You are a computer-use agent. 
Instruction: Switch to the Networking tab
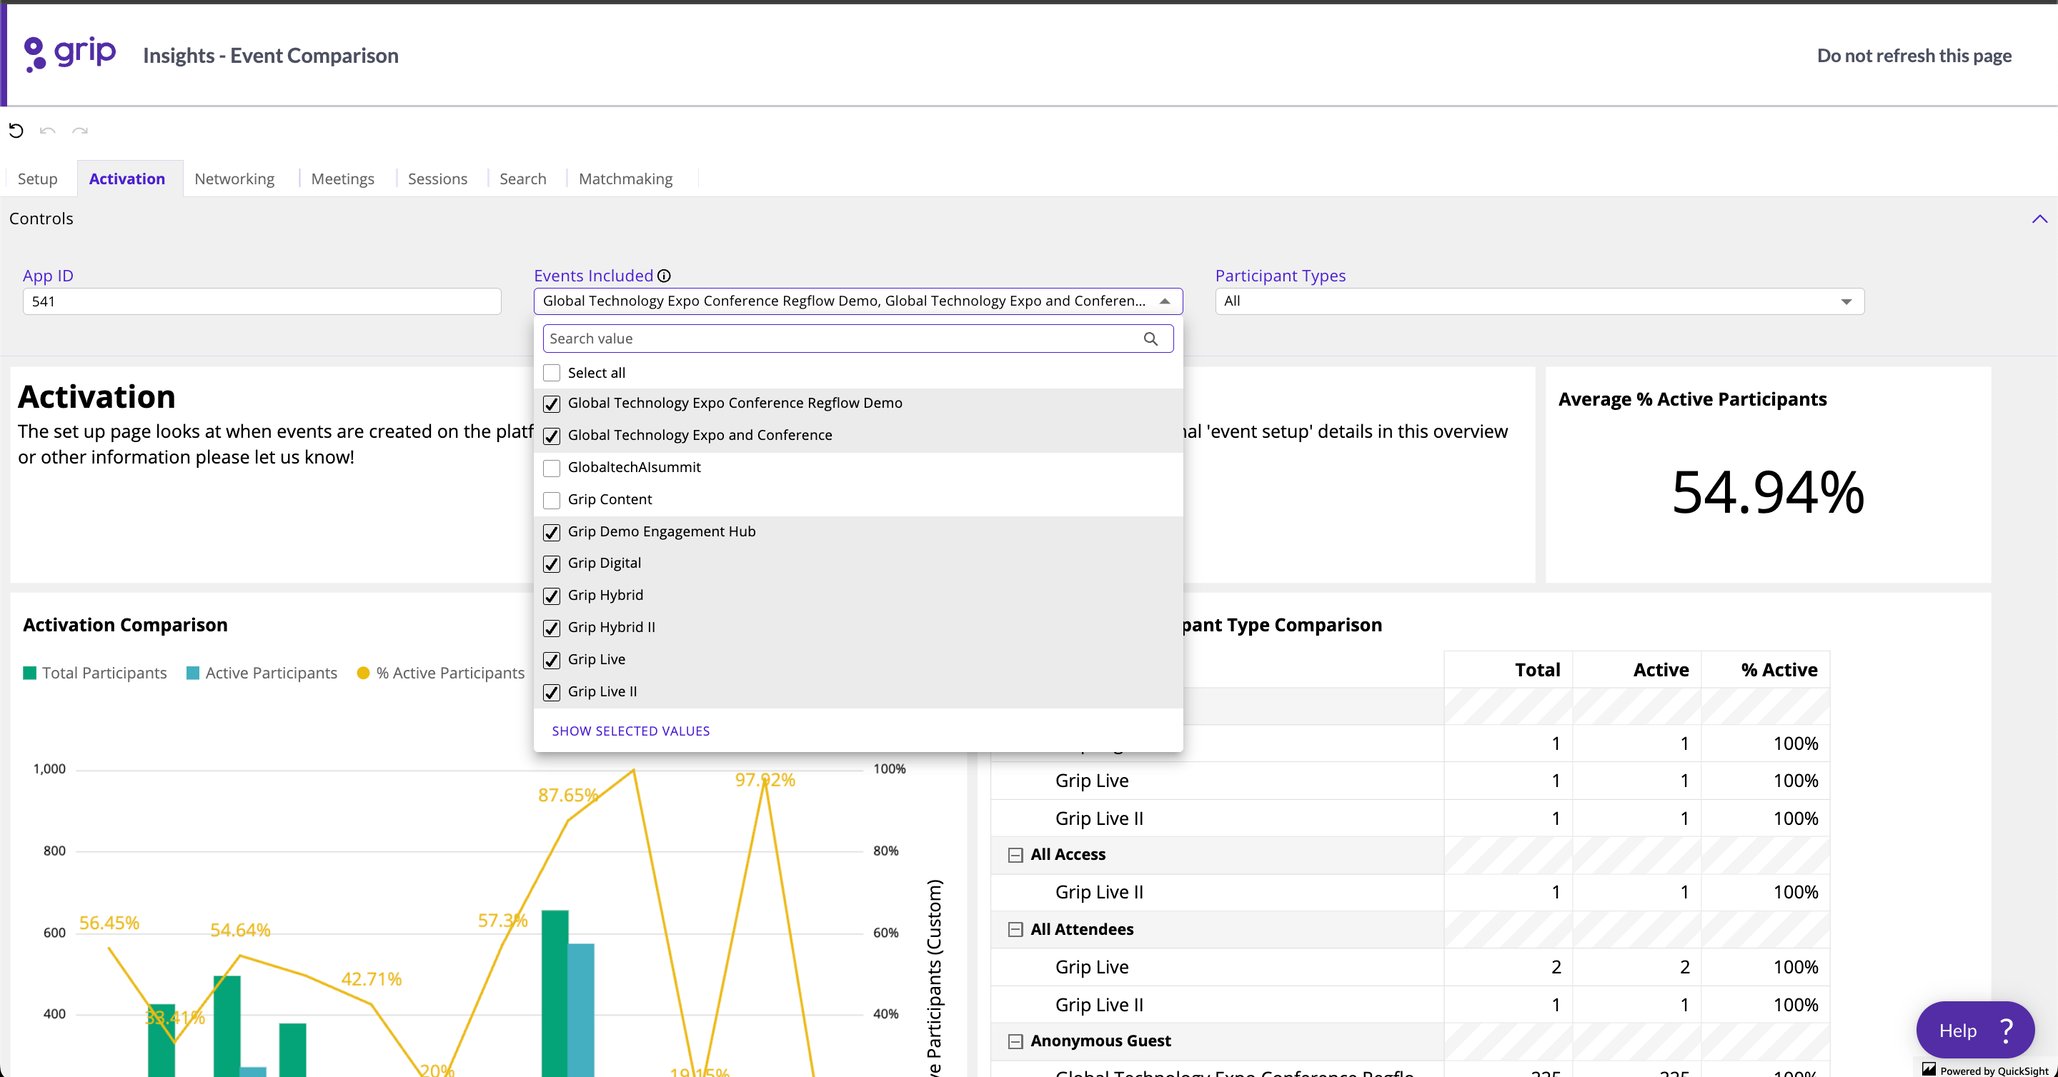235,179
